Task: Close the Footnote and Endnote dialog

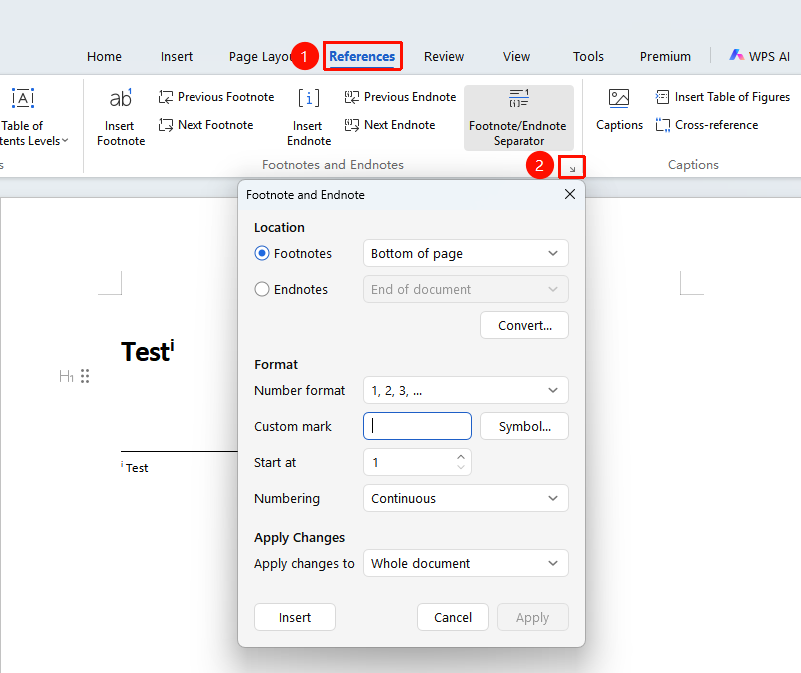Action: tap(570, 195)
